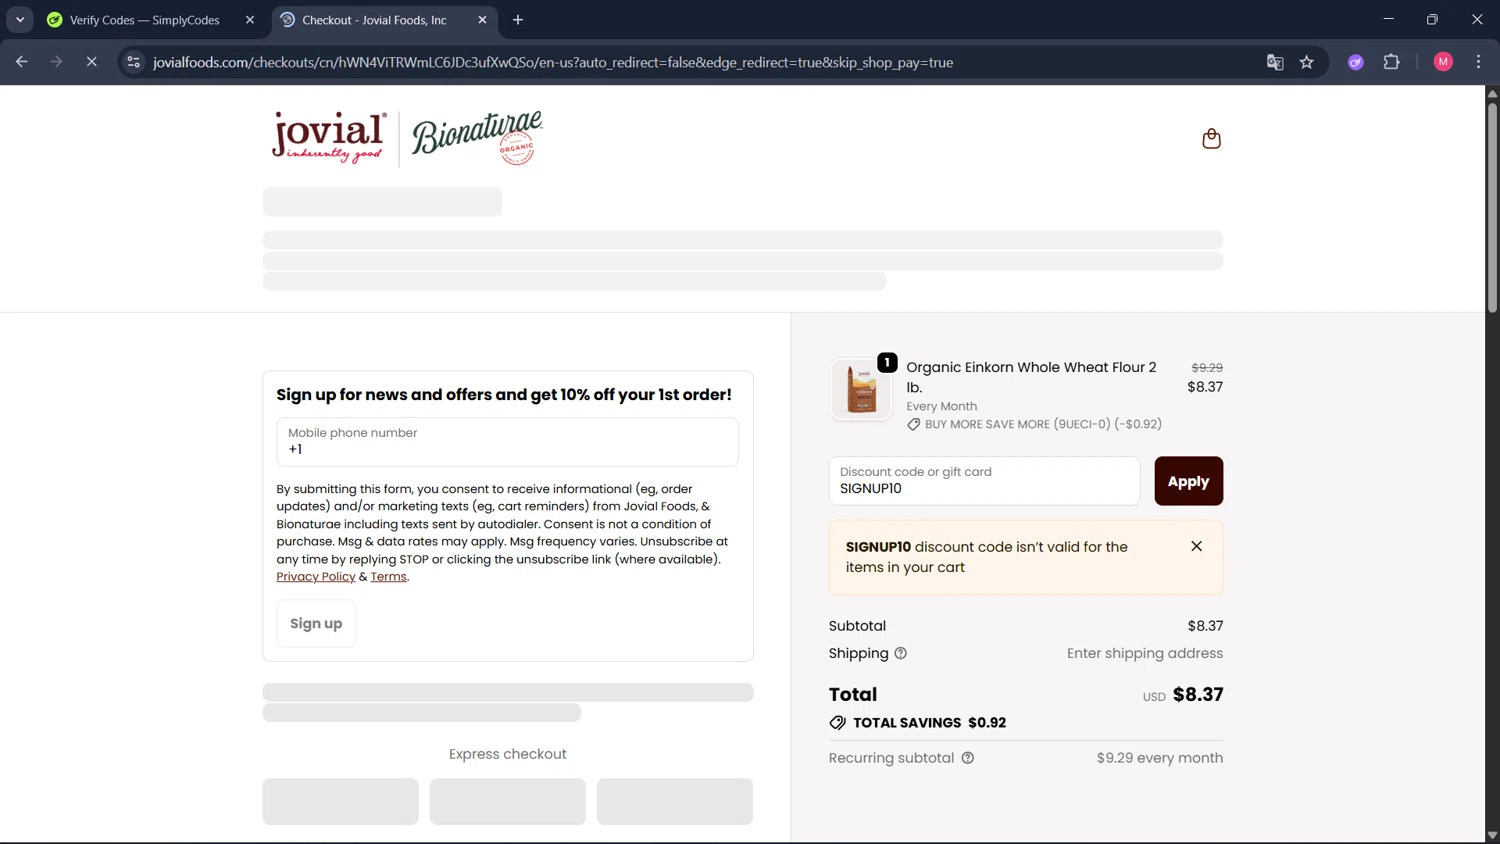Open the Terms link
1500x844 pixels.
tap(388, 577)
